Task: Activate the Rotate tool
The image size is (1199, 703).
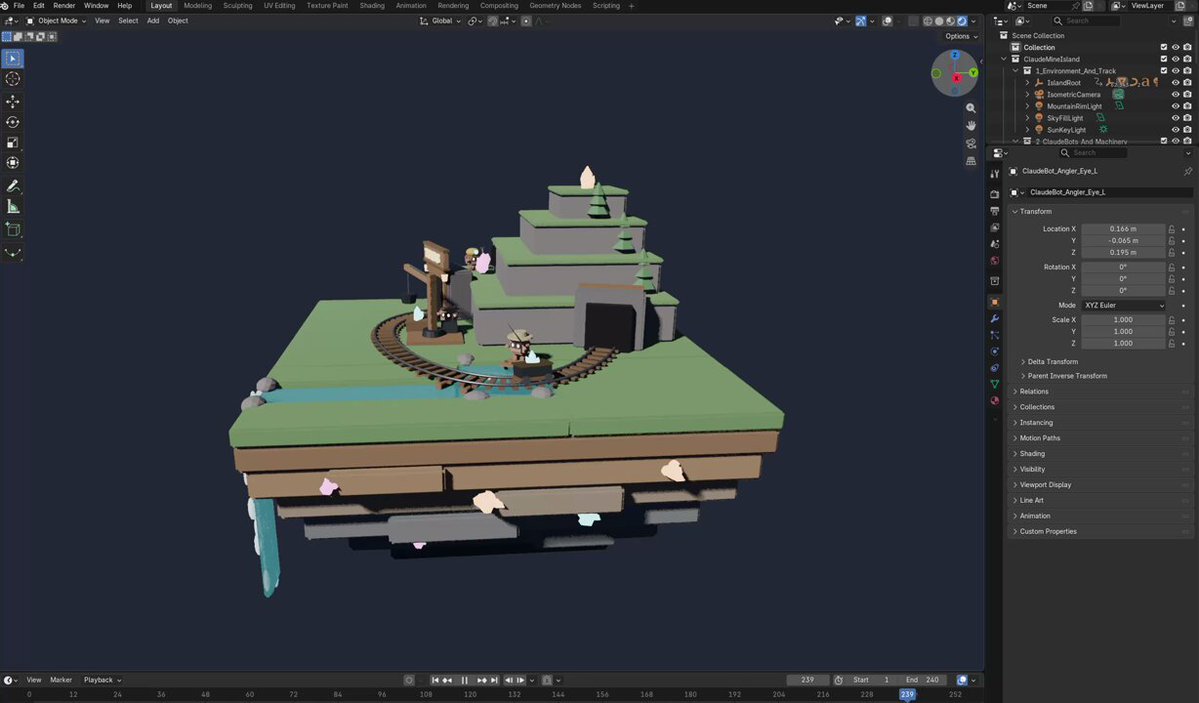Action: pos(13,122)
